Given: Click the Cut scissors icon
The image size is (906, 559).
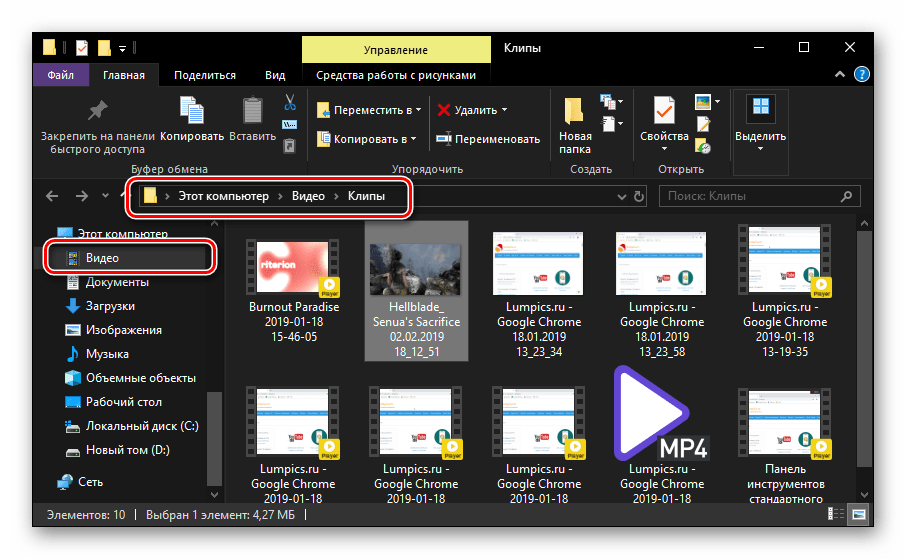Looking at the screenshot, I should [290, 101].
